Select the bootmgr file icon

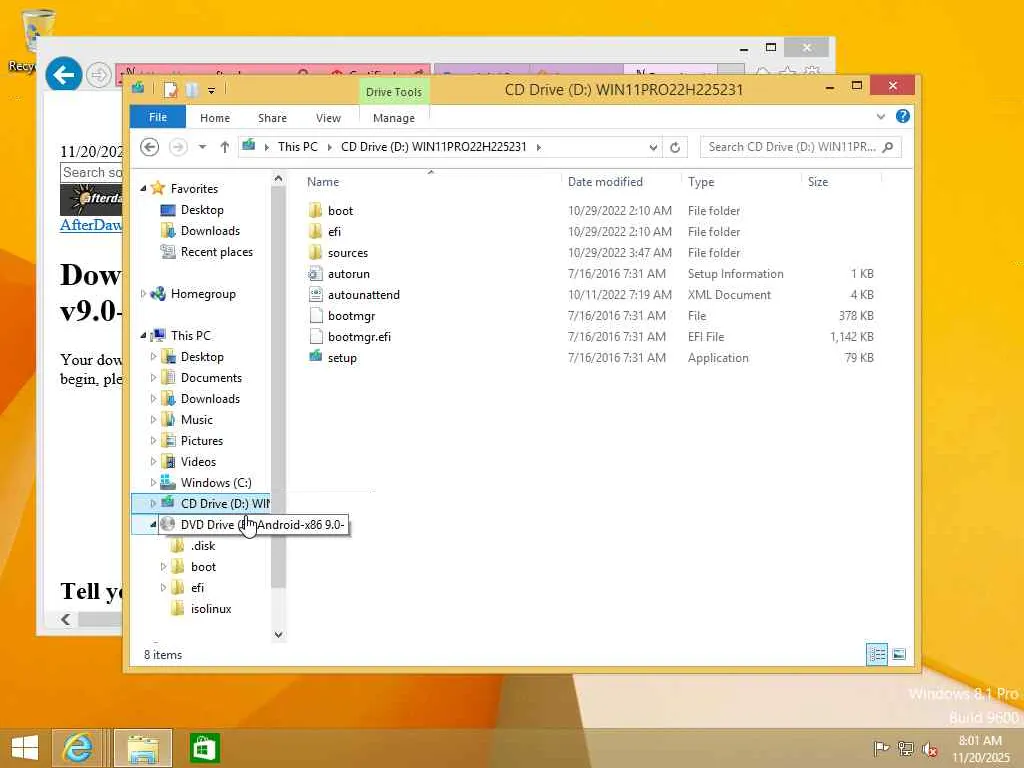tap(315, 315)
